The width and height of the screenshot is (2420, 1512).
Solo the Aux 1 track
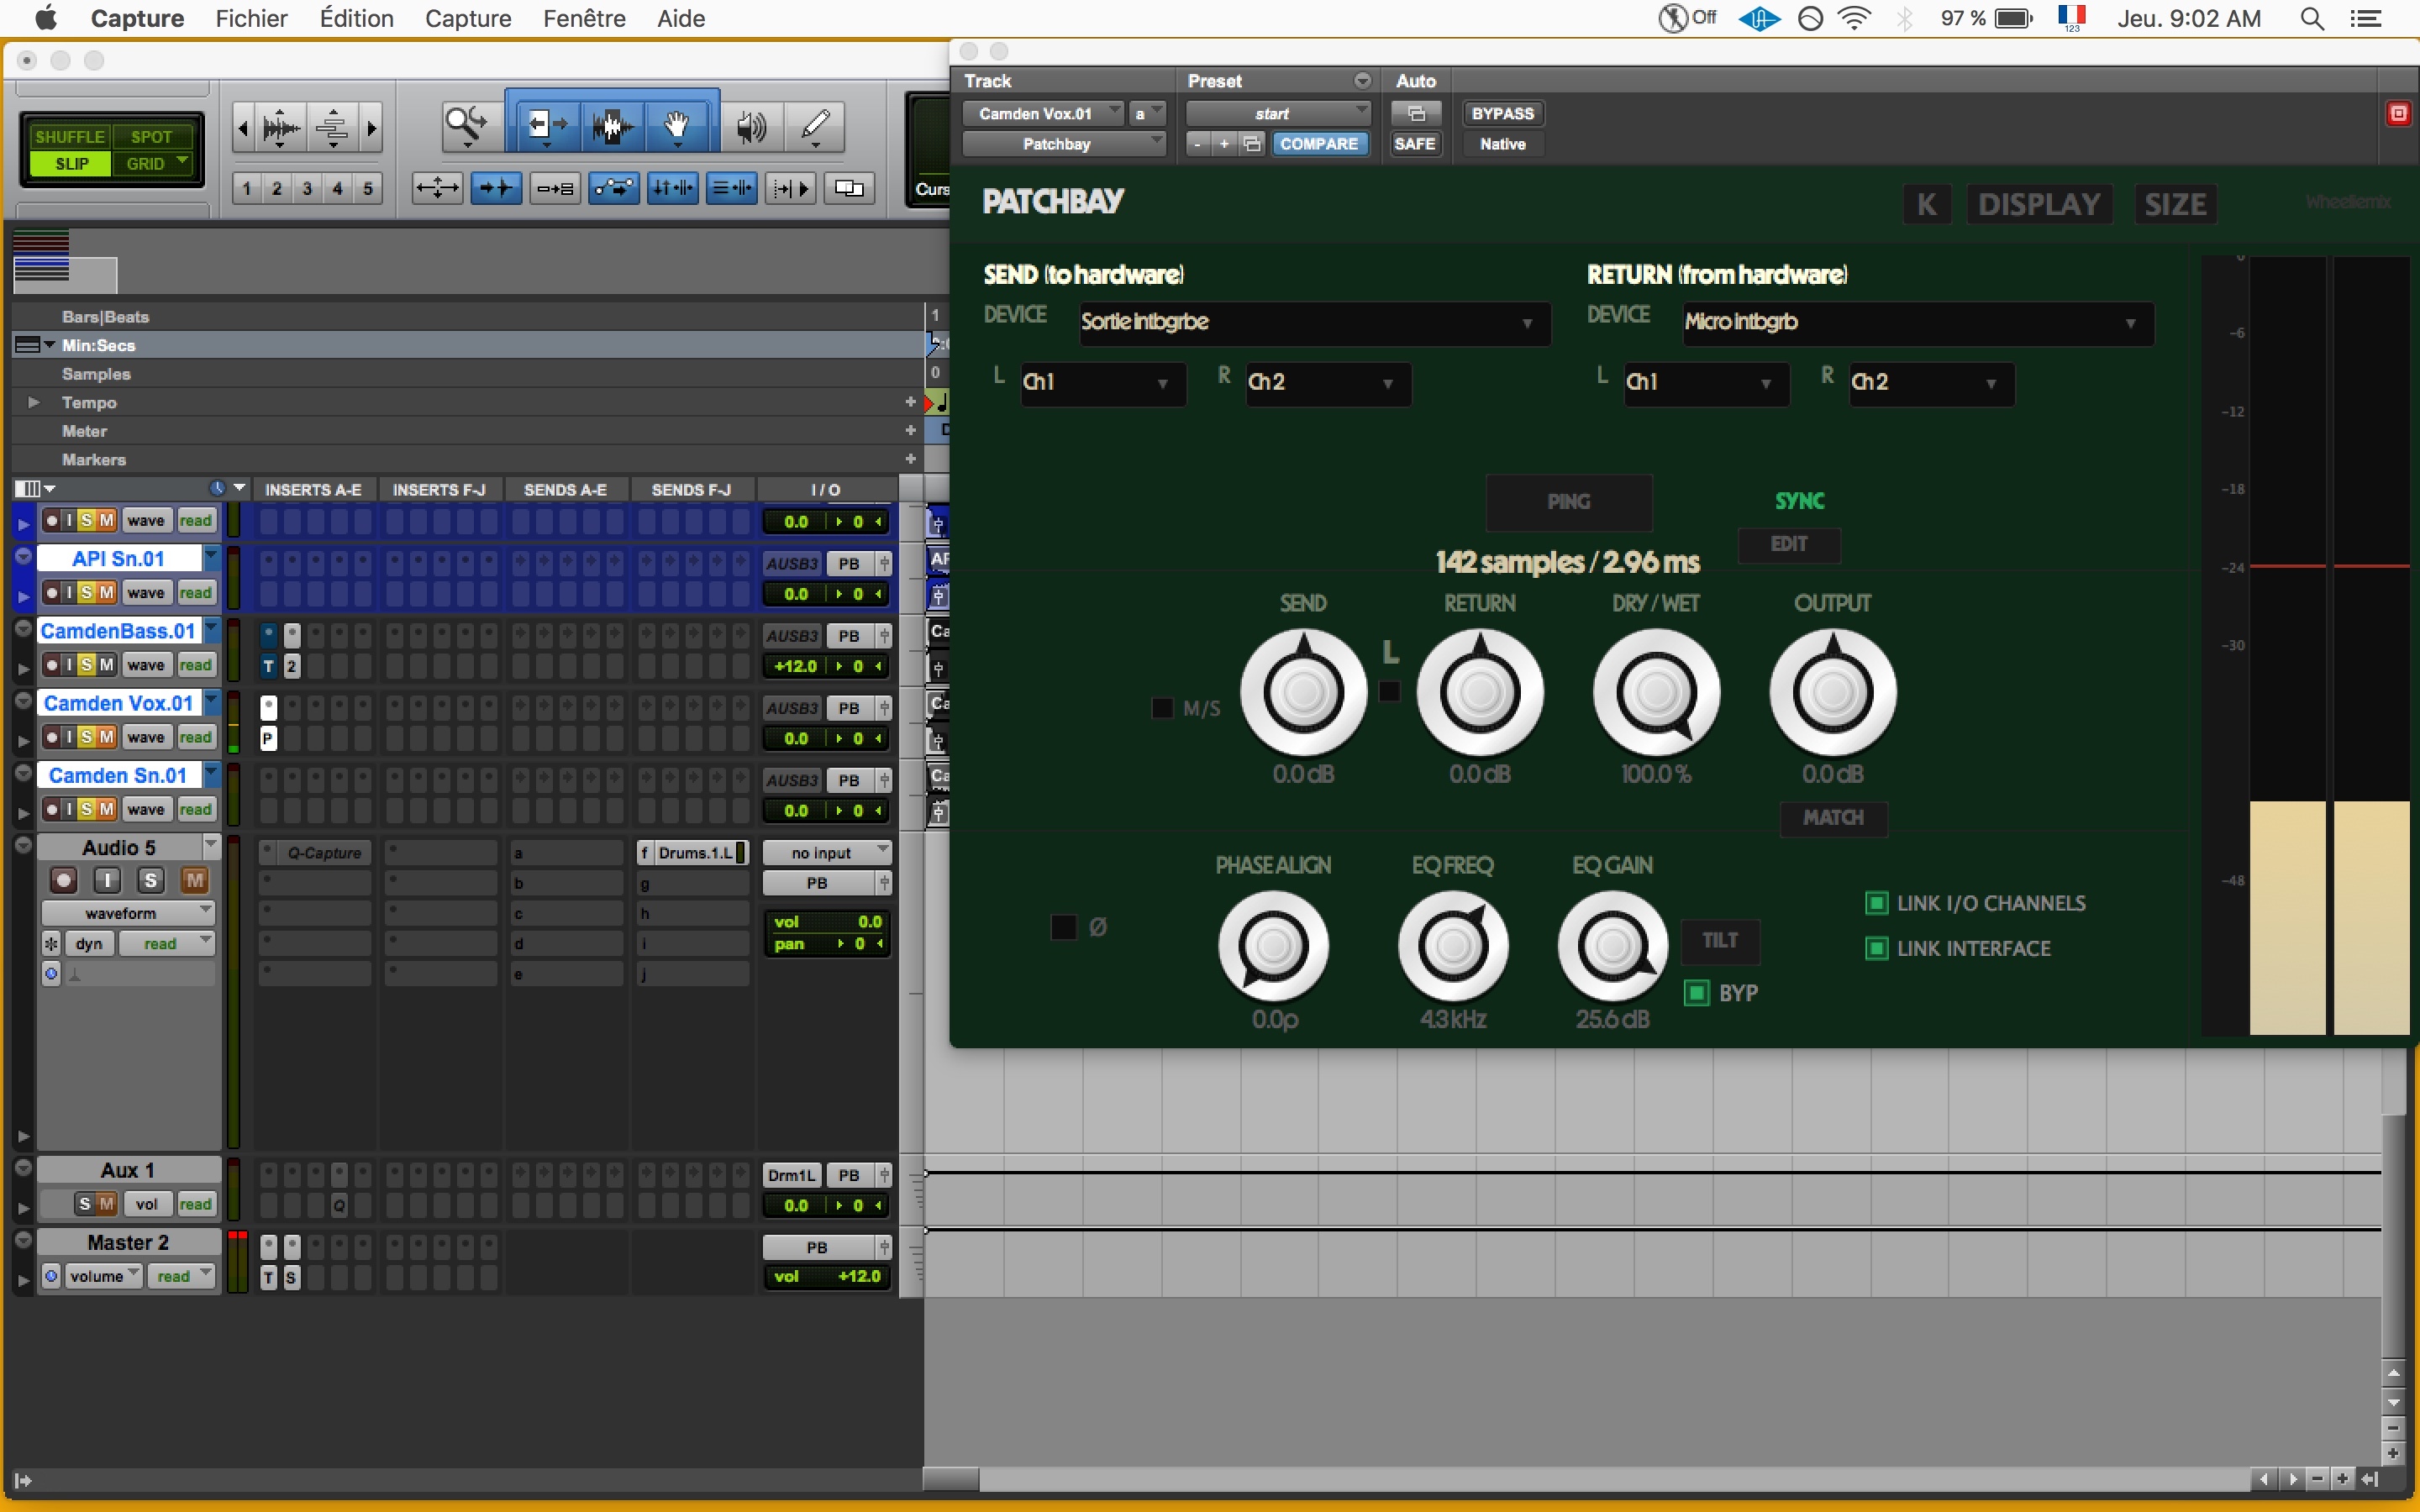coord(84,1205)
